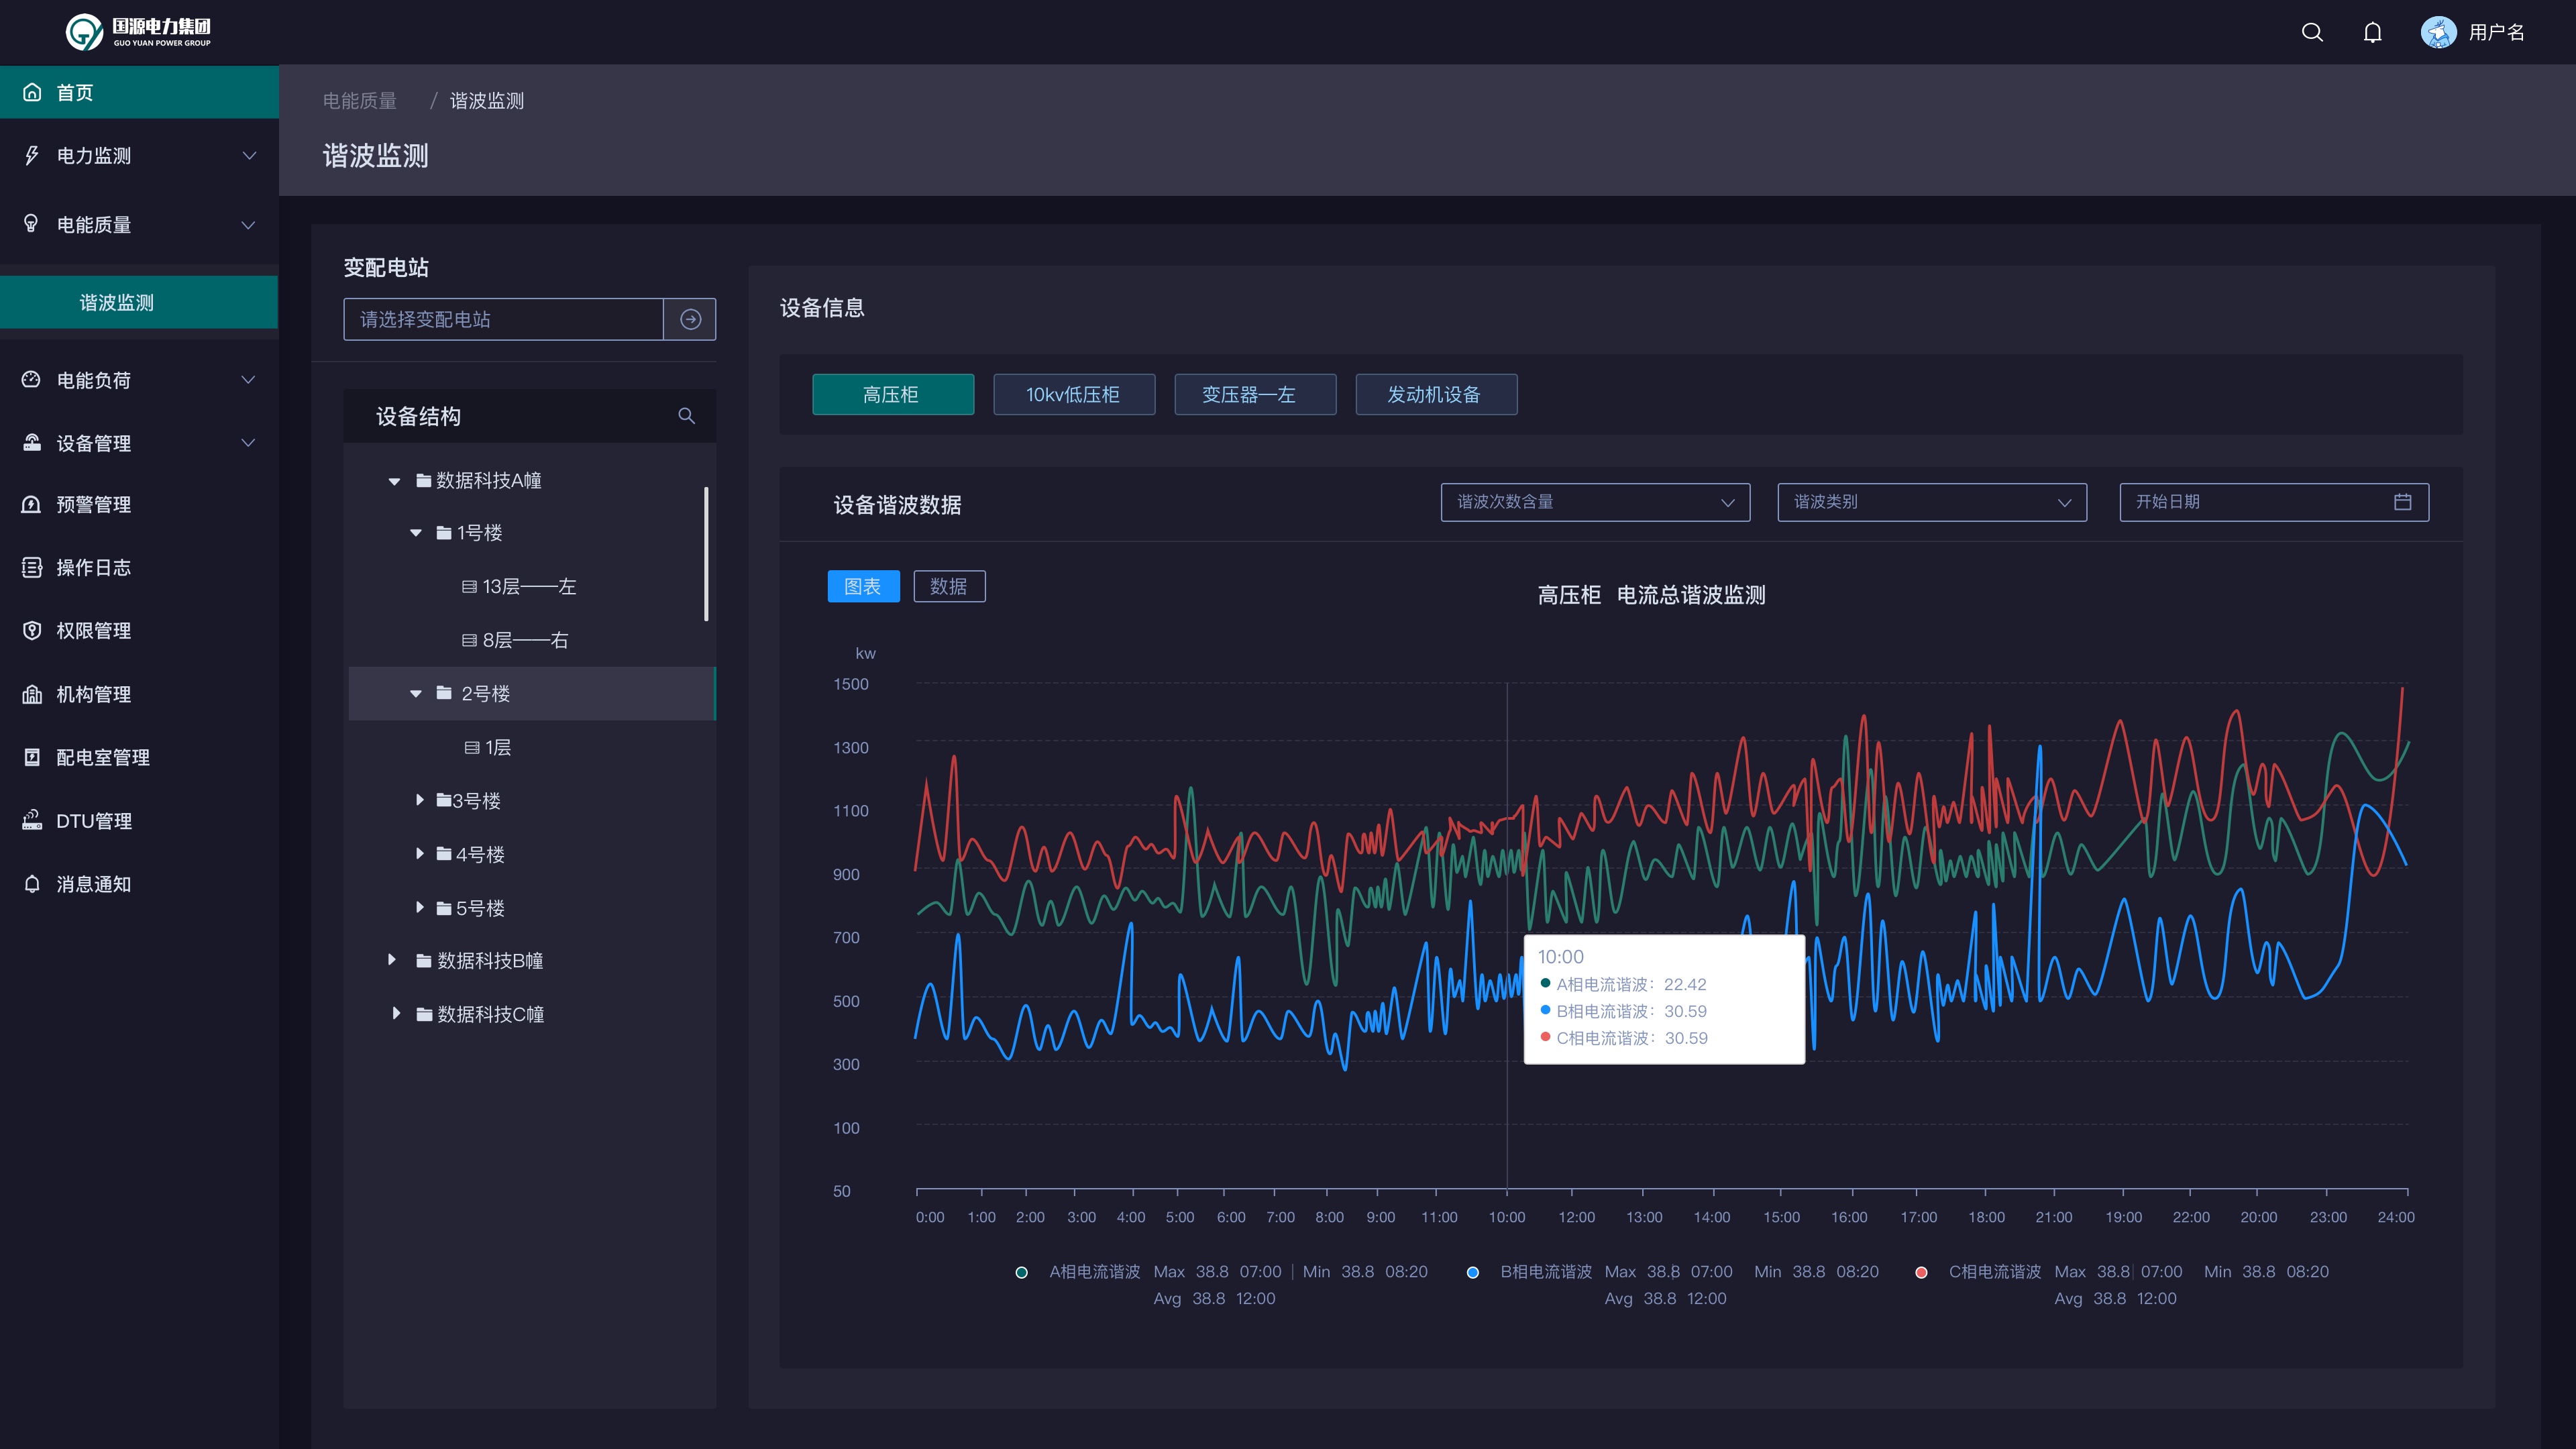Expand 设备管理 submenu chevron
Image resolution: width=2576 pixels, height=1449 pixels.
point(249,442)
